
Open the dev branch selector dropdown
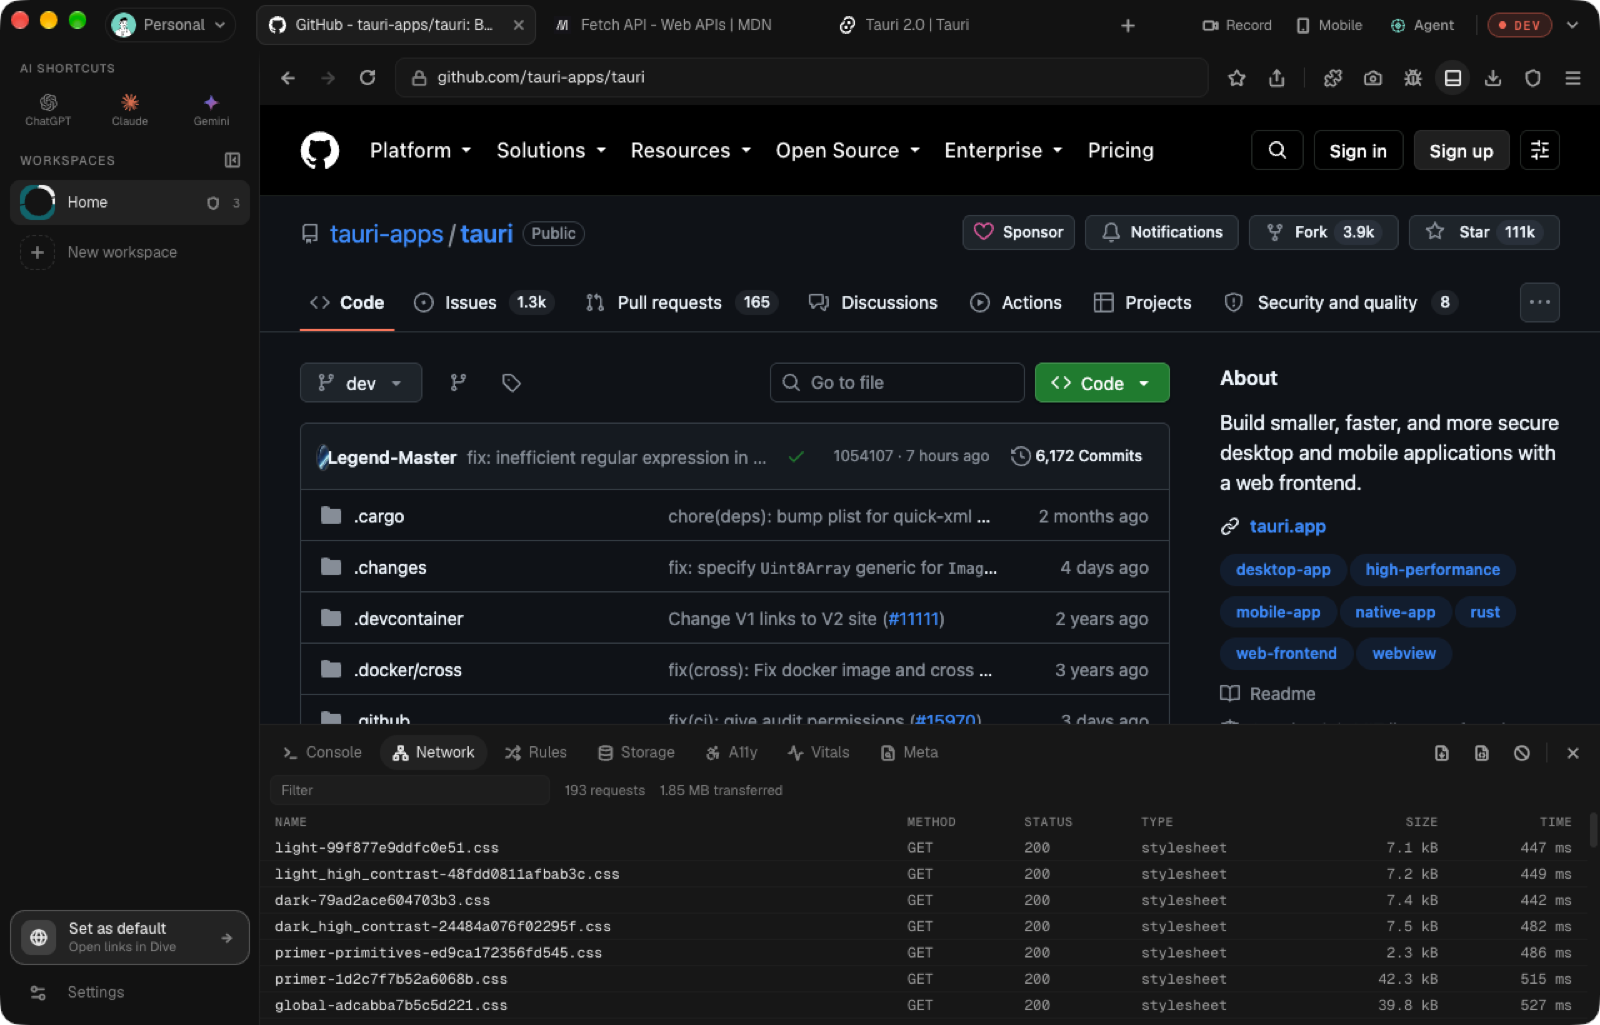[361, 383]
